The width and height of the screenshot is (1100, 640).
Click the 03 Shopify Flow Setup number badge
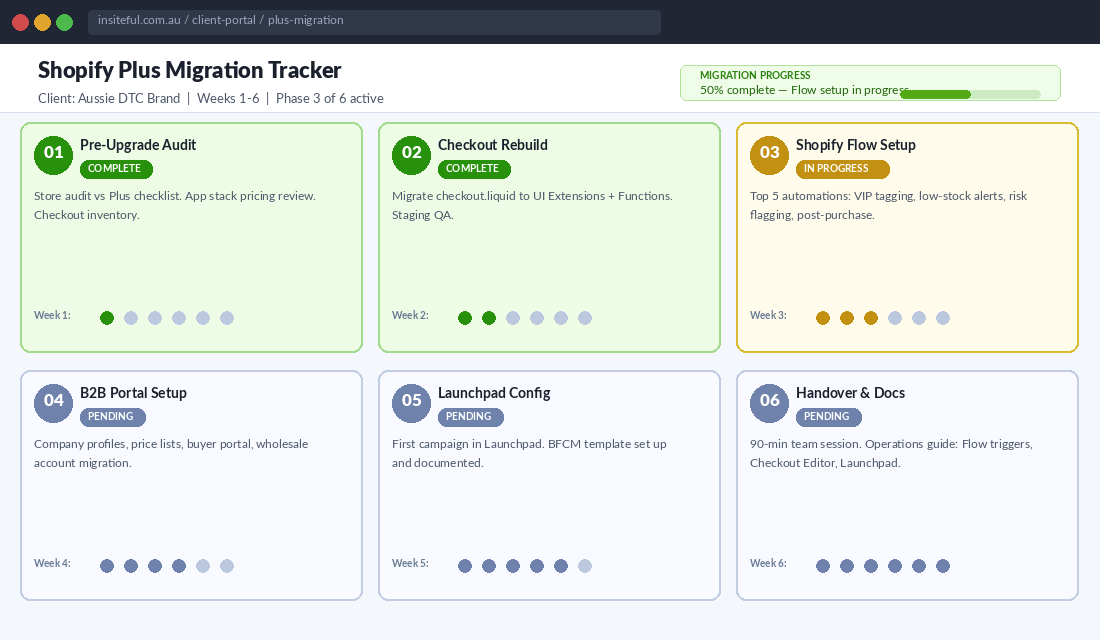tap(769, 155)
